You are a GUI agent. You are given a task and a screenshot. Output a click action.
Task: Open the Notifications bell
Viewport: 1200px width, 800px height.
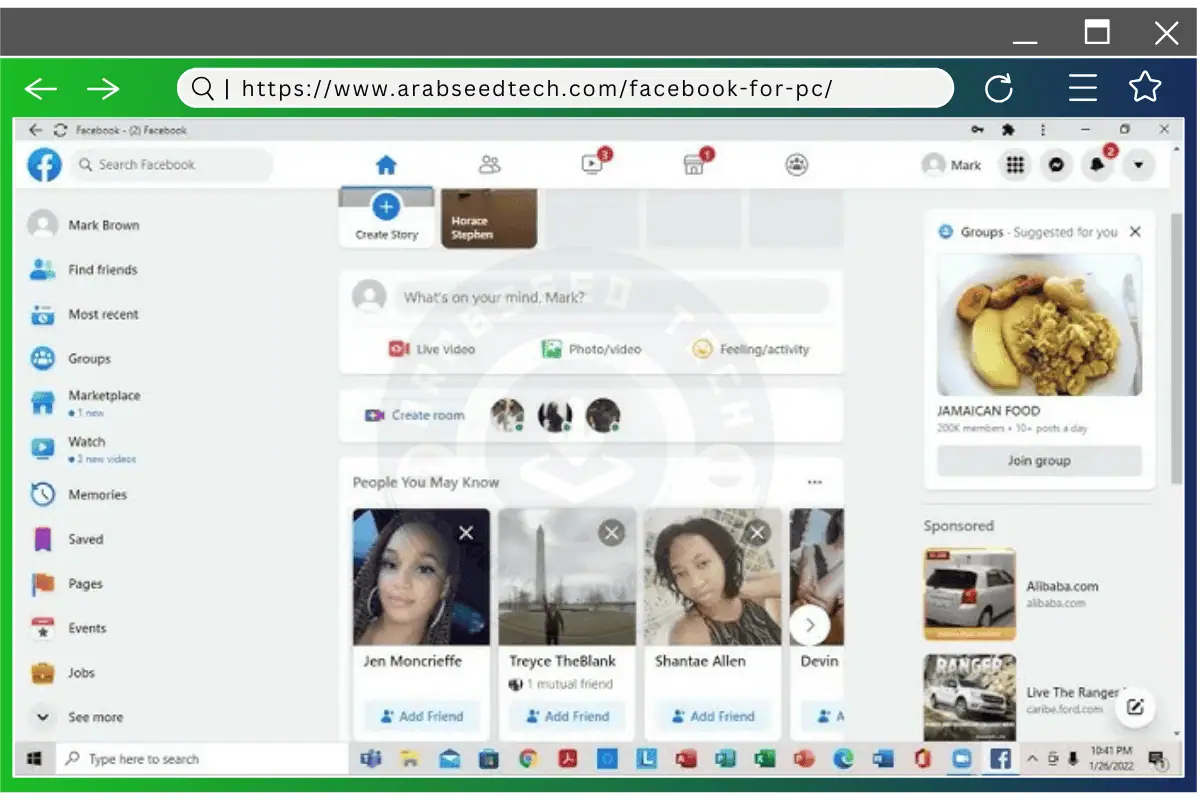coord(1097,164)
